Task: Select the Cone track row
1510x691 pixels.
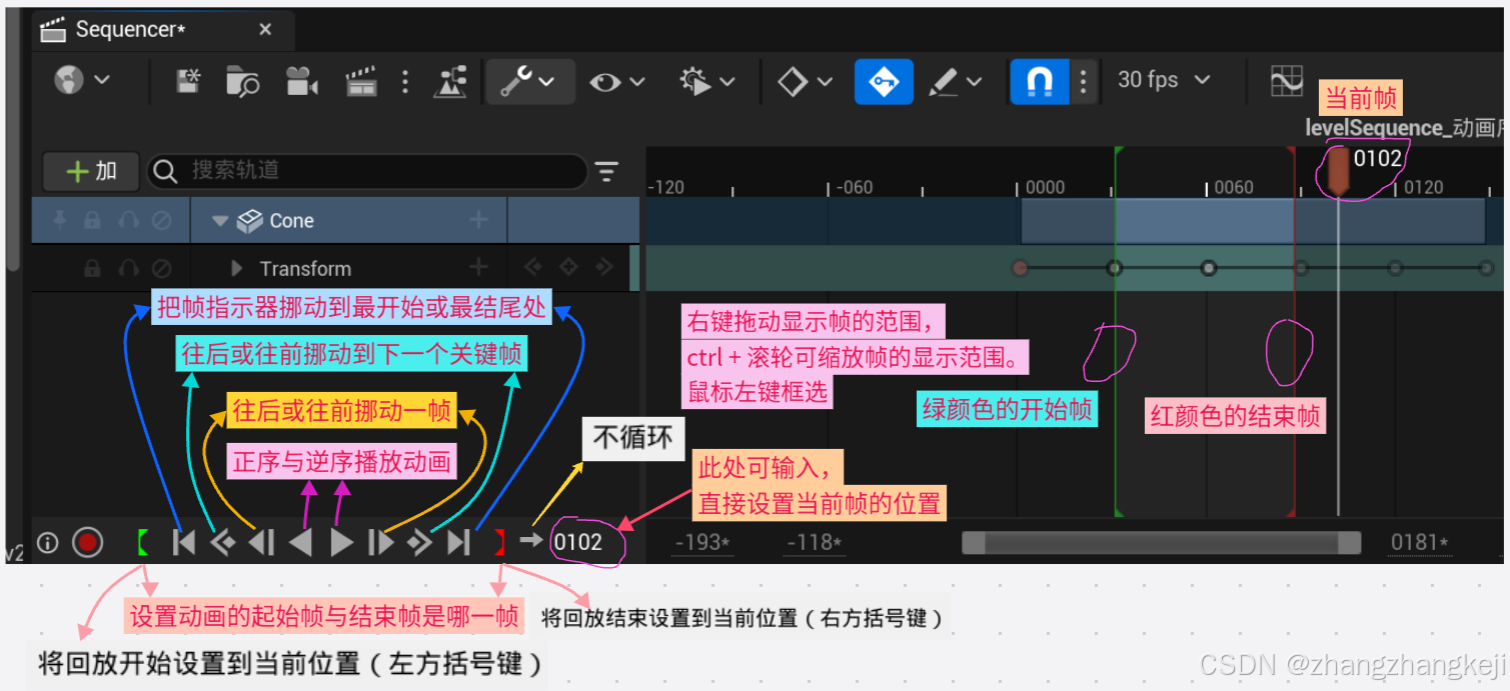Action: coord(335,220)
